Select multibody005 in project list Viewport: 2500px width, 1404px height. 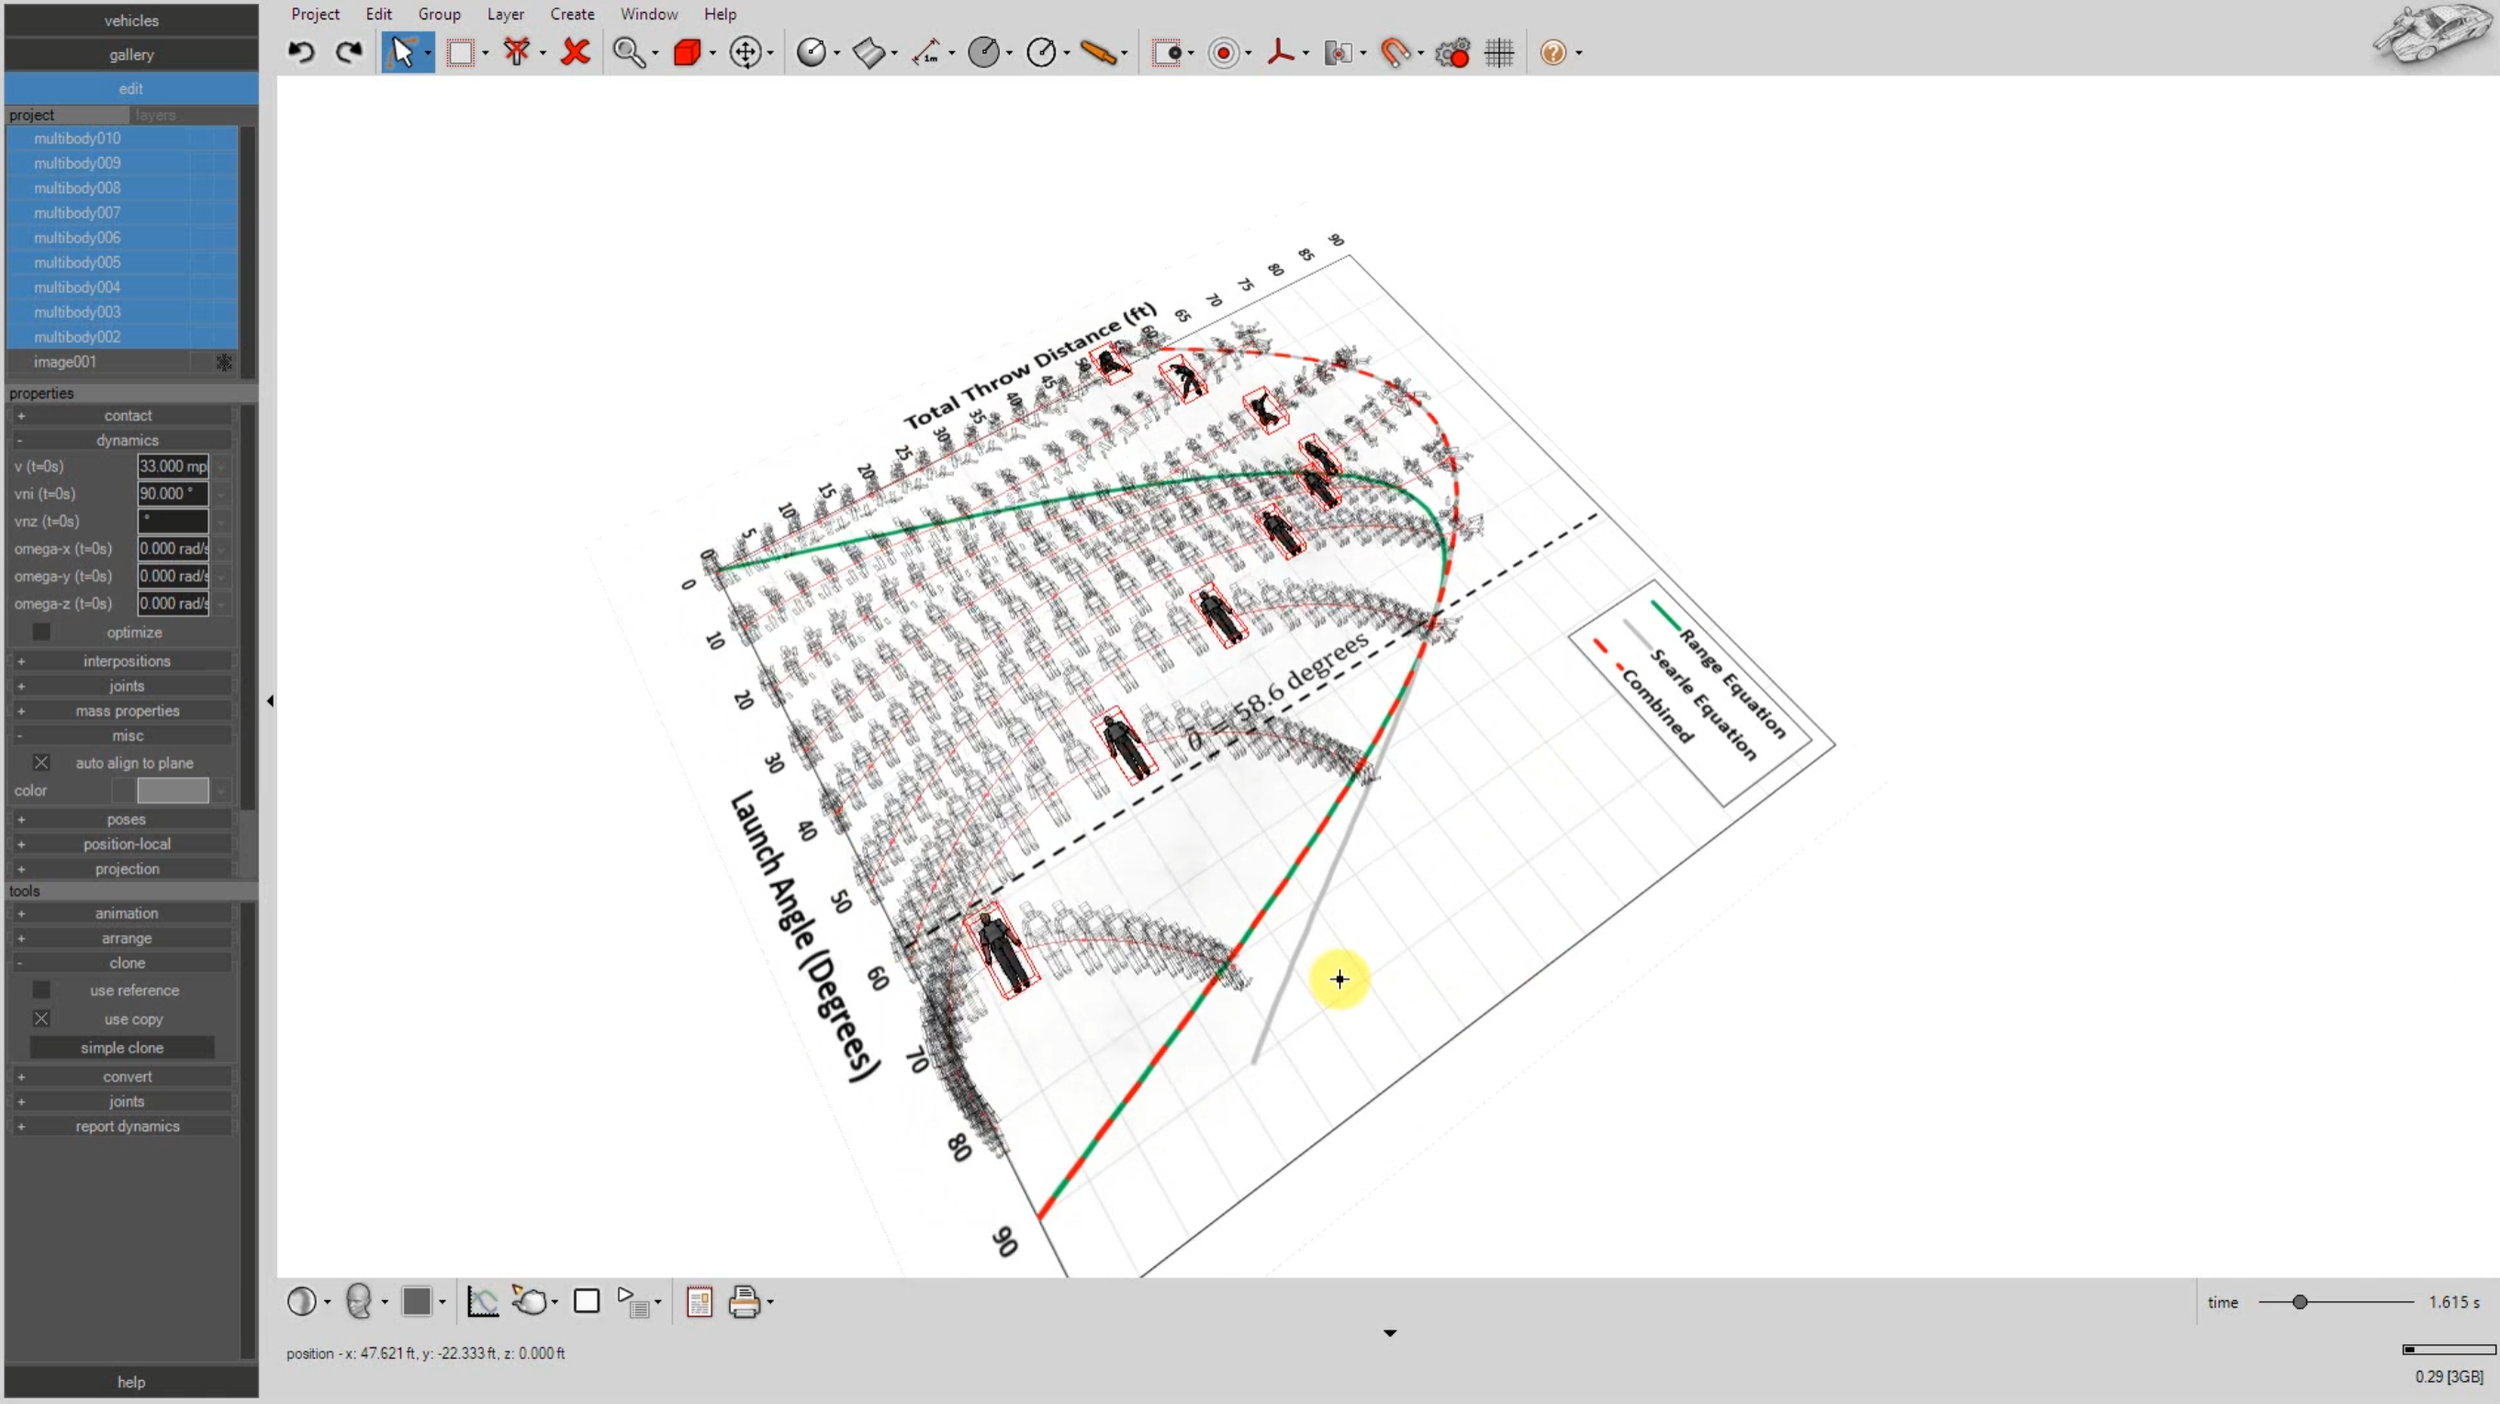(x=77, y=262)
